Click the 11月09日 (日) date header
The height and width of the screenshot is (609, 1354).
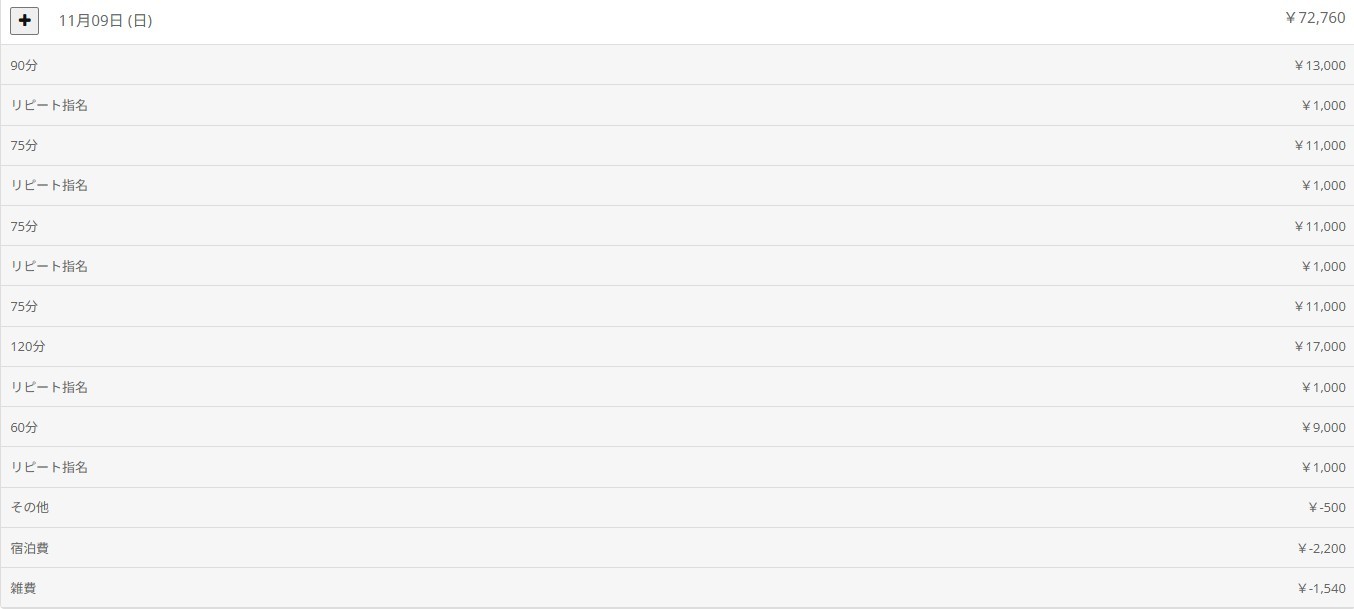pos(105,21)
